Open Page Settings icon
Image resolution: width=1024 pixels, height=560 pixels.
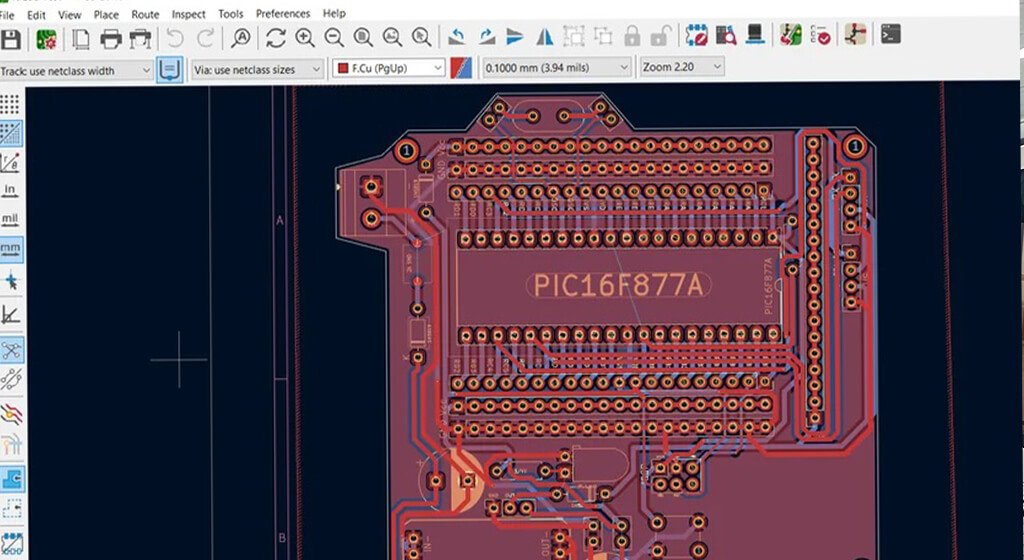81,39
